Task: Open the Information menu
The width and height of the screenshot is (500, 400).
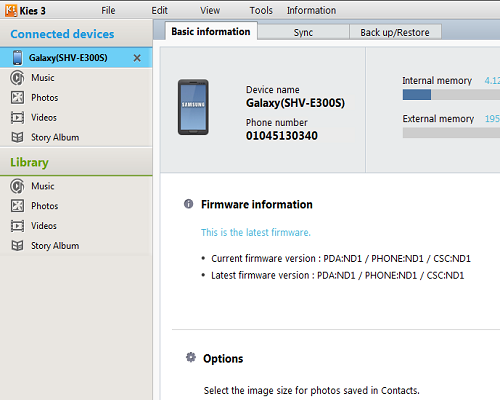Action: [x=311, y=11]
